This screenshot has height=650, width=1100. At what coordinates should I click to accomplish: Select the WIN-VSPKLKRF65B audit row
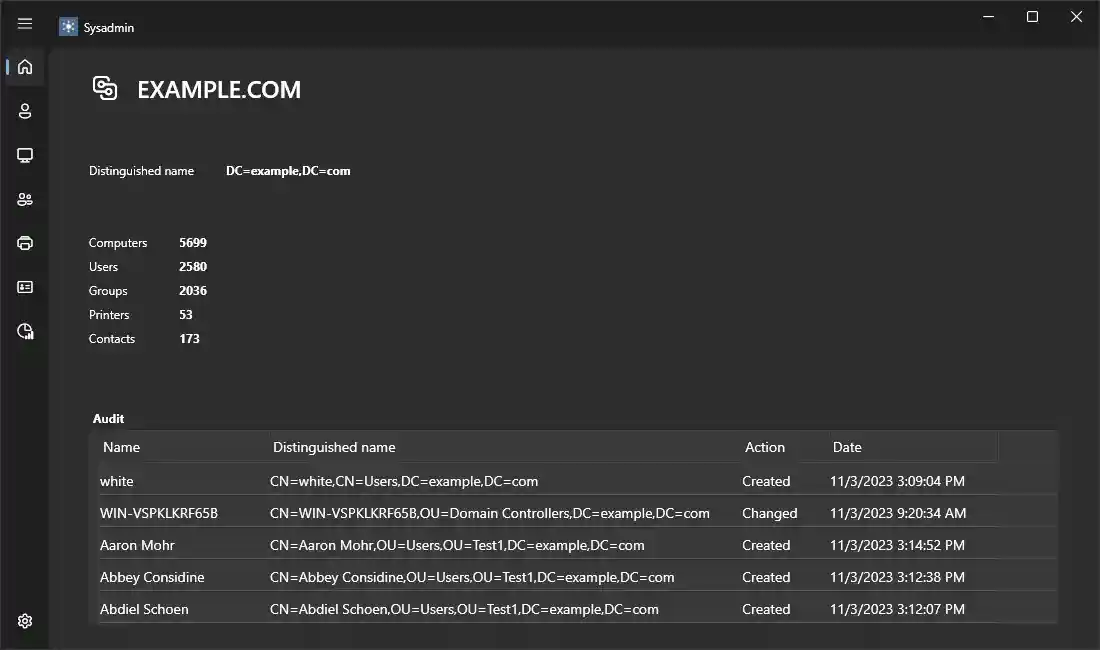(400, 513)
